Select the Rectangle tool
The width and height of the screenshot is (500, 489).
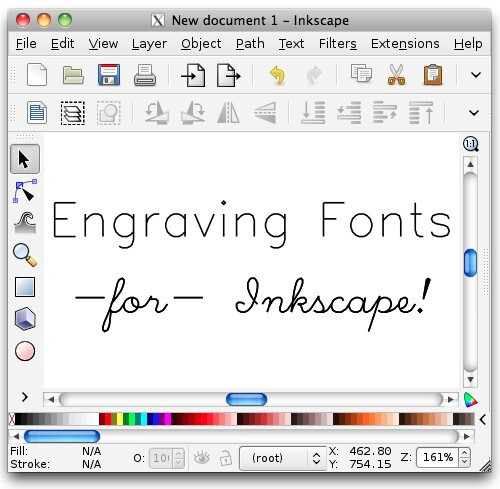(25, 287)
